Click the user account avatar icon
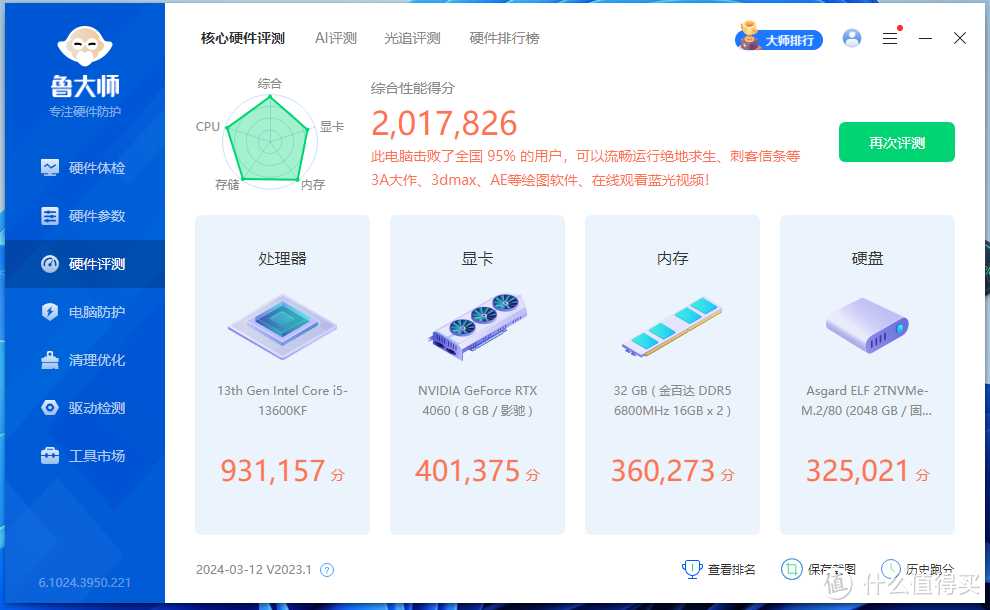990x610 pixels. (852, 39)
